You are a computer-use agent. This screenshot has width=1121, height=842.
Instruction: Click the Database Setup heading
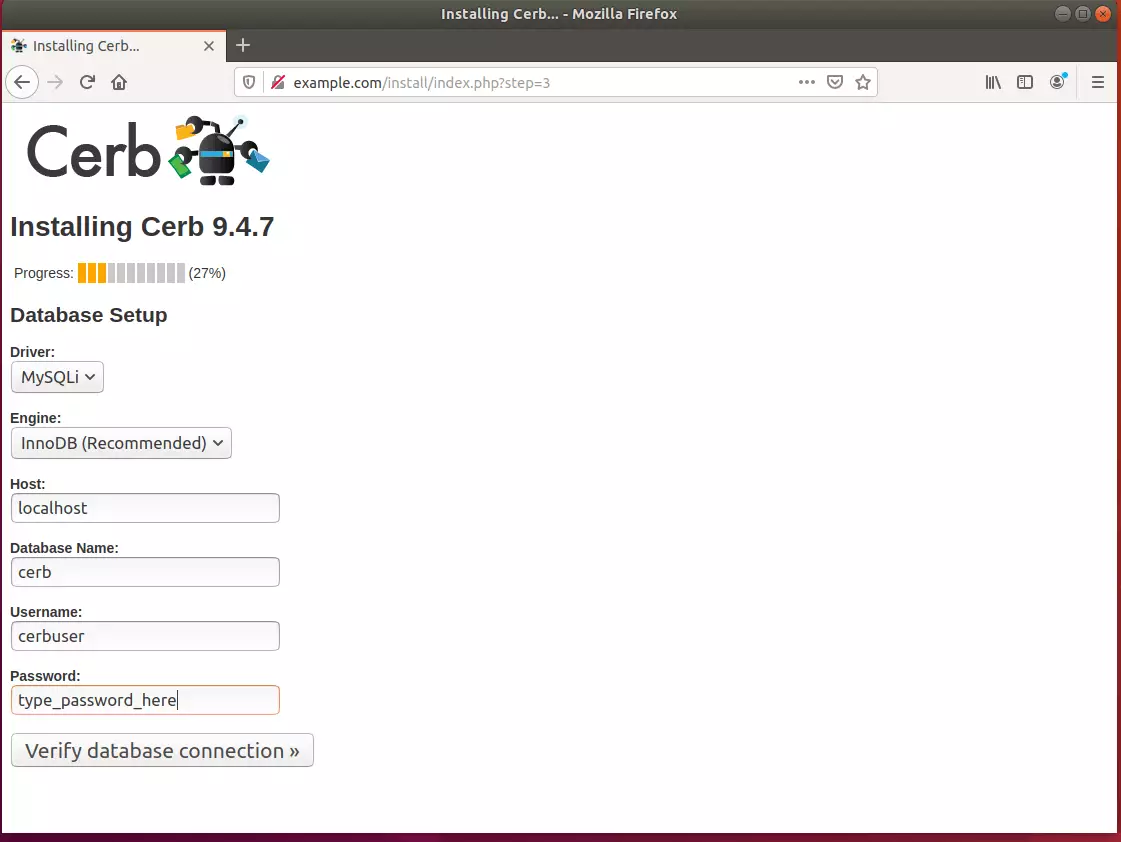(x=89, y=315)
